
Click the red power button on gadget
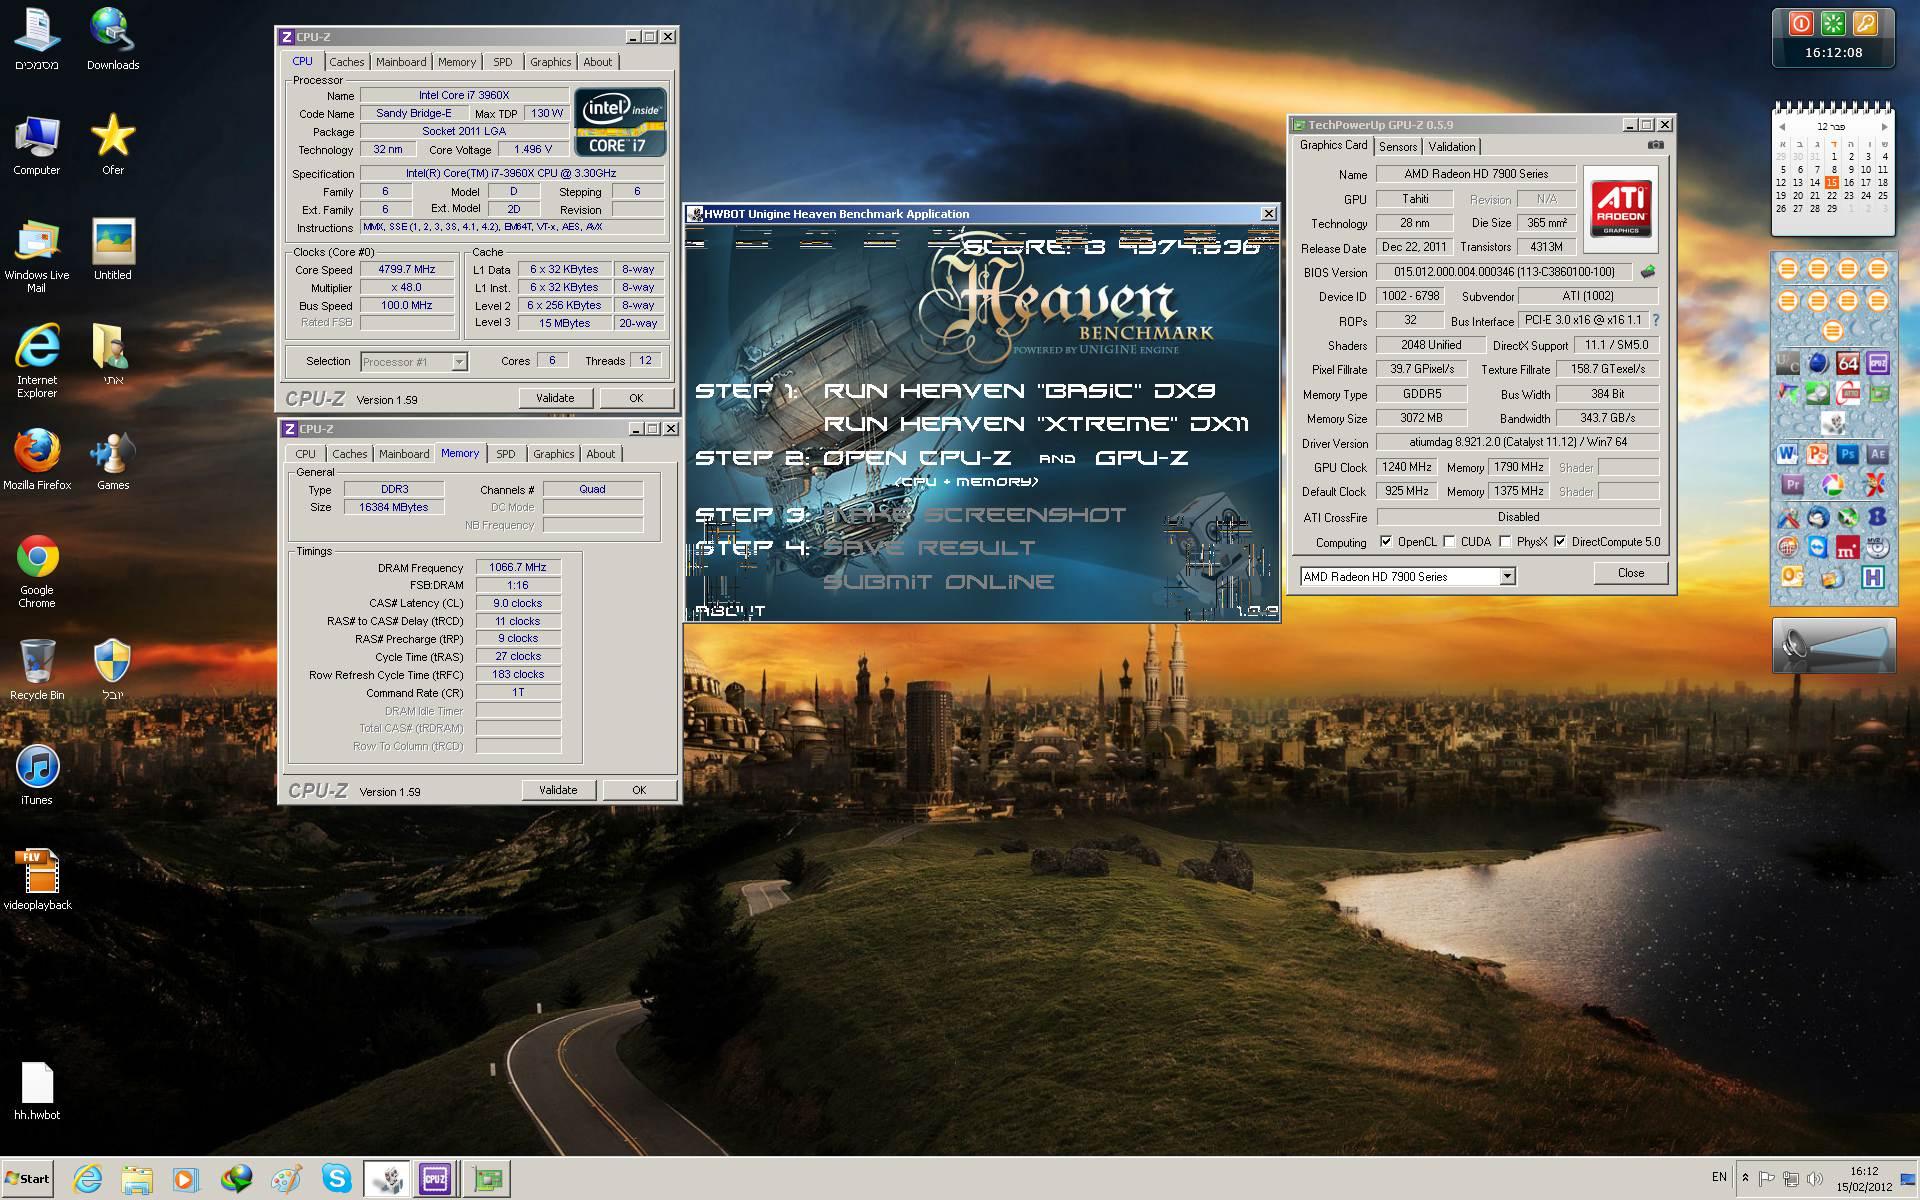[x=1801, y=24]
